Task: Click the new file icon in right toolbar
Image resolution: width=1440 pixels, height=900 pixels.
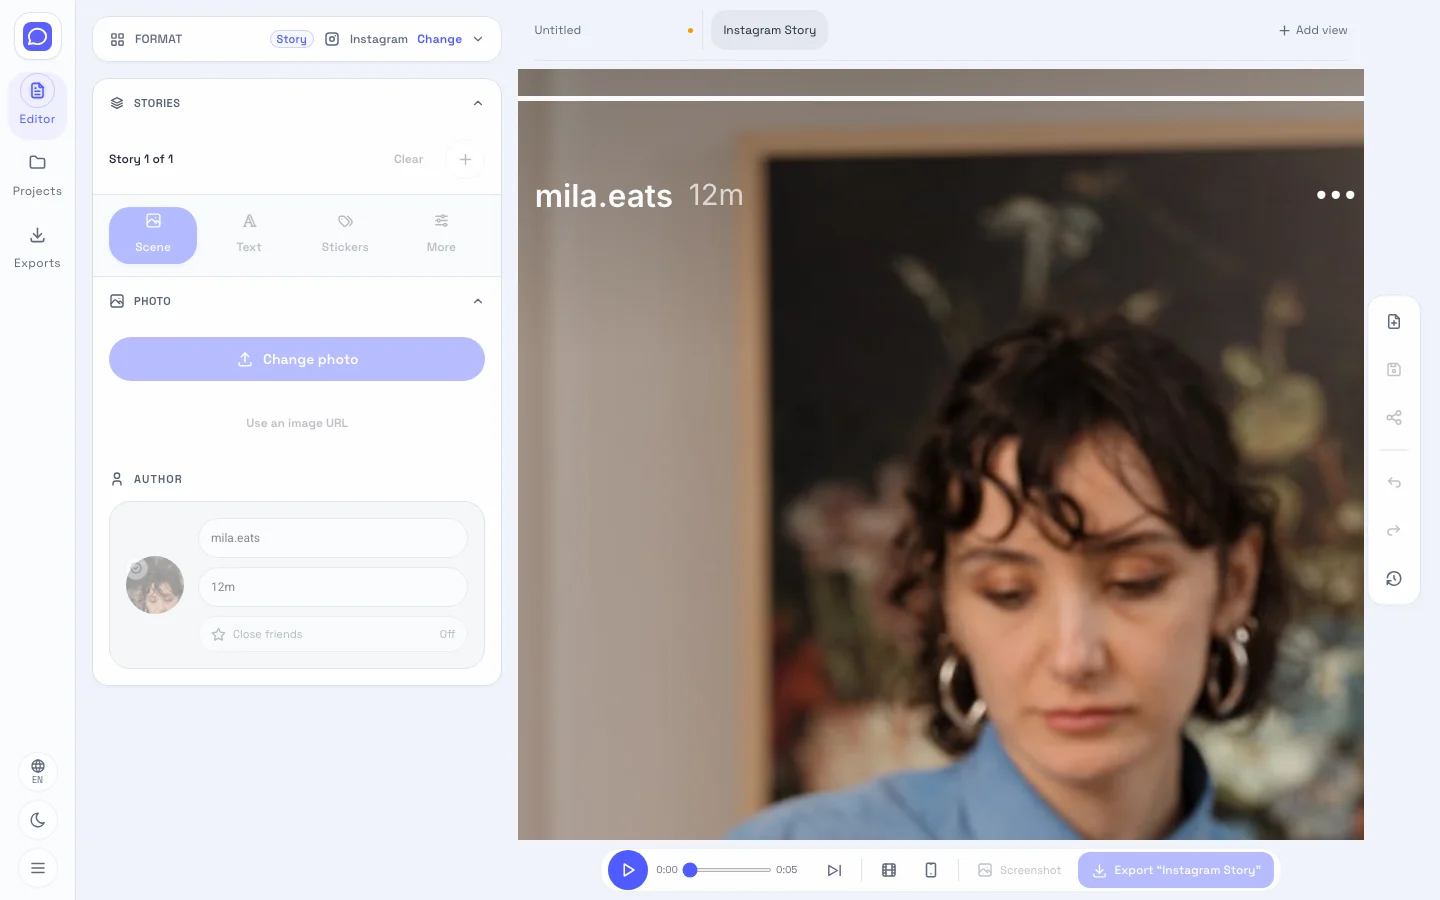Action: (1394, 322)
